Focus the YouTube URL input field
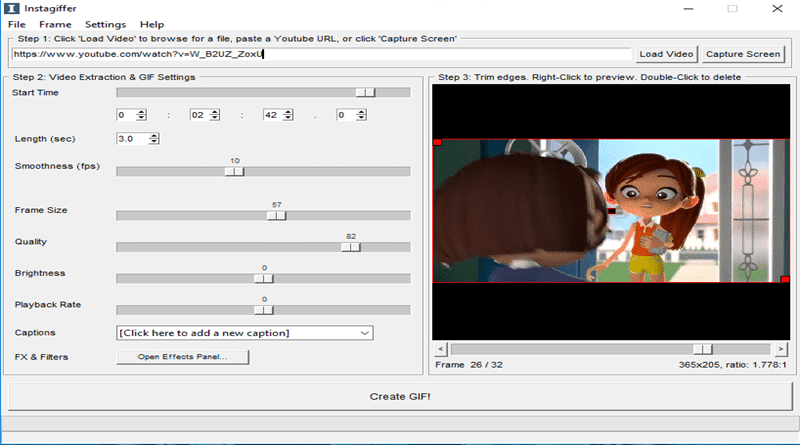This screenshot has height=445, width=800. click(x=321, y=54)
